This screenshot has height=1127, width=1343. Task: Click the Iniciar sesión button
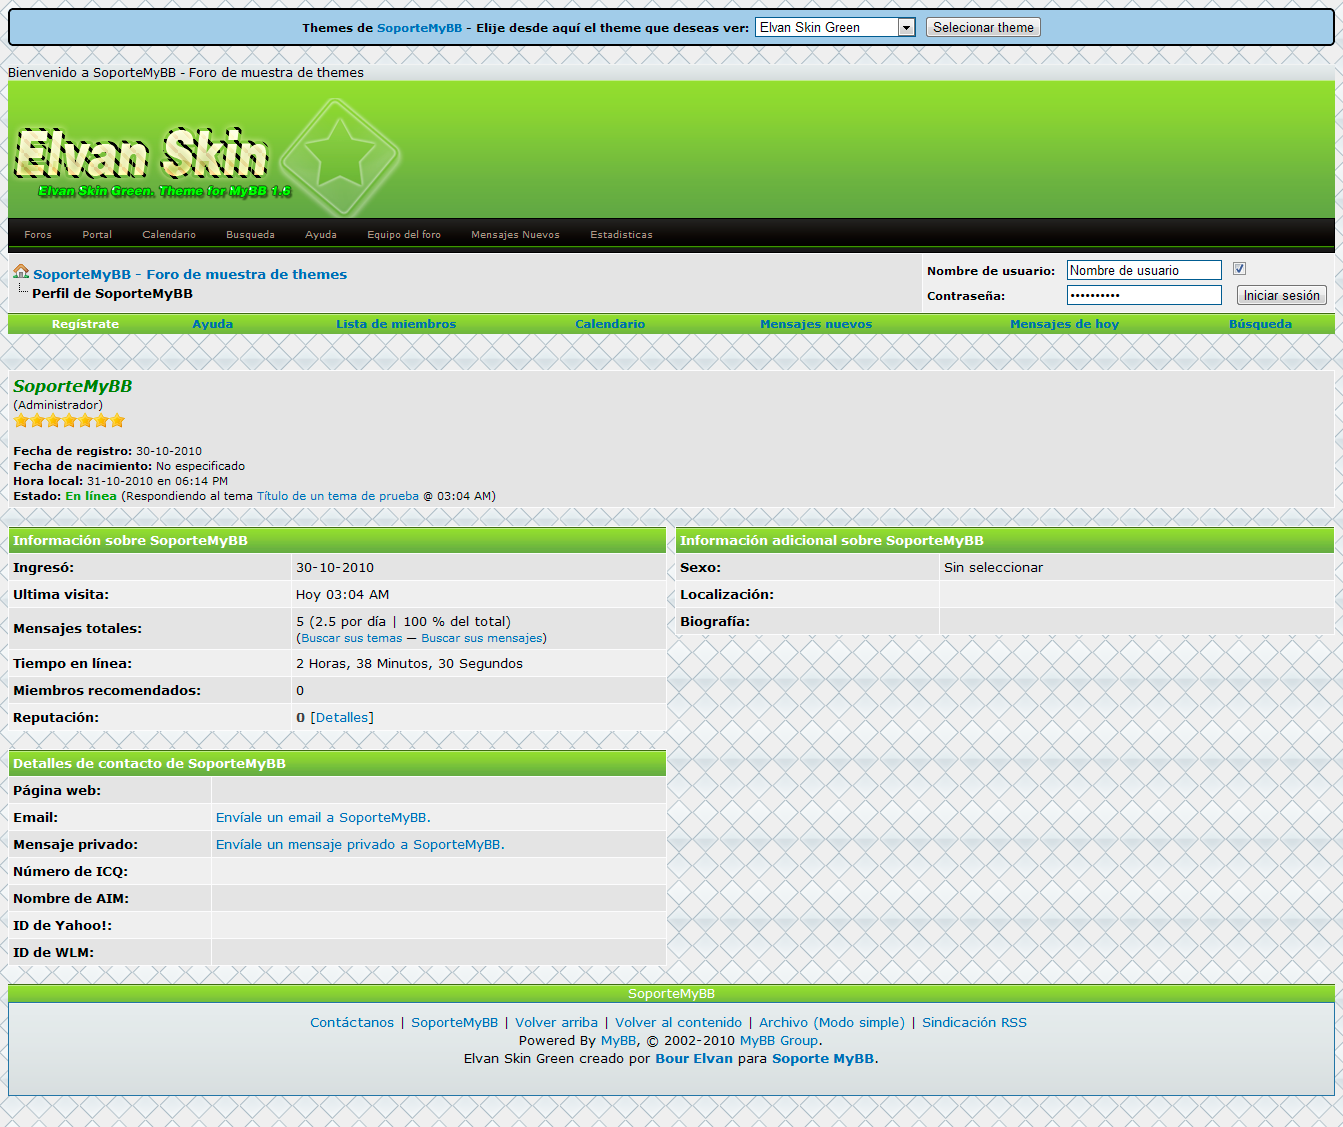click(x=1281, y=295)
